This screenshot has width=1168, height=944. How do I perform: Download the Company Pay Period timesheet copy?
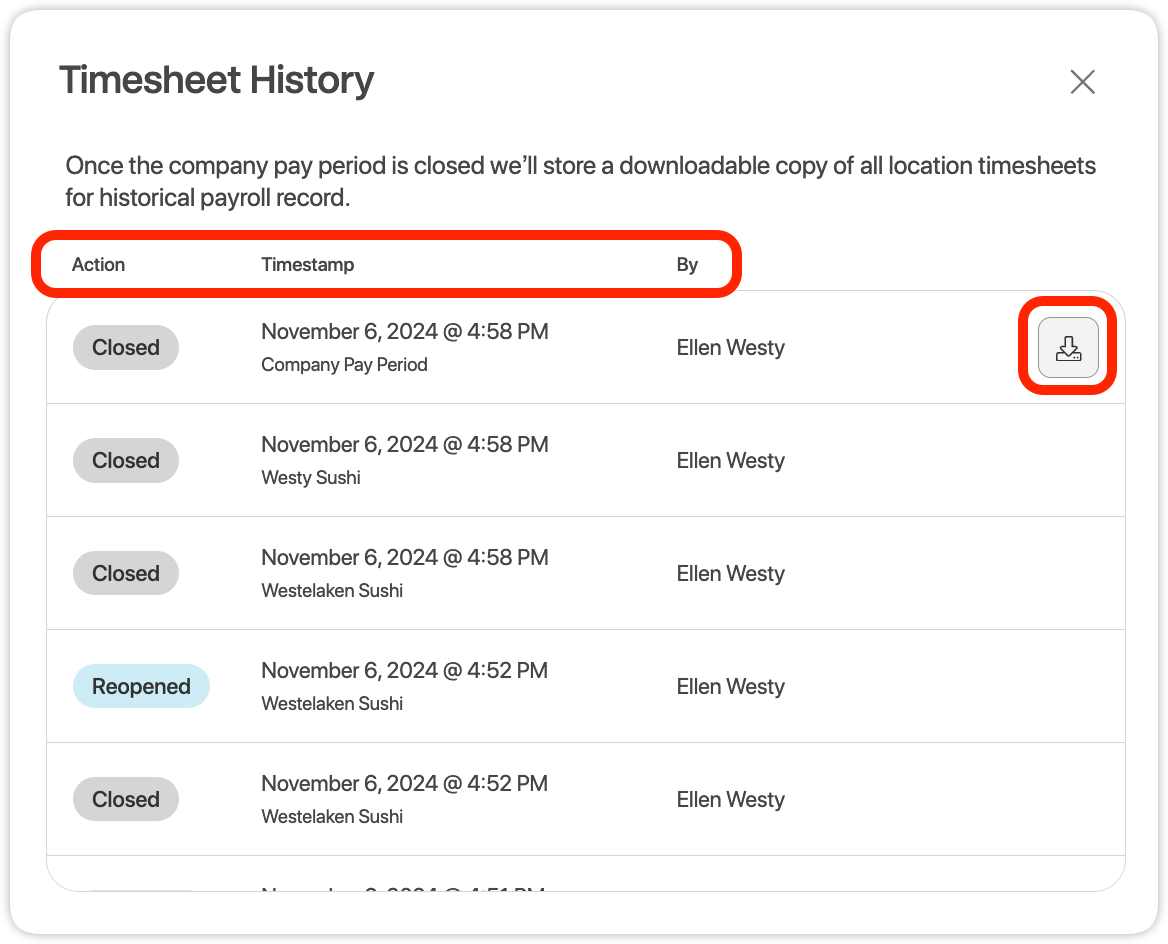1068,348
